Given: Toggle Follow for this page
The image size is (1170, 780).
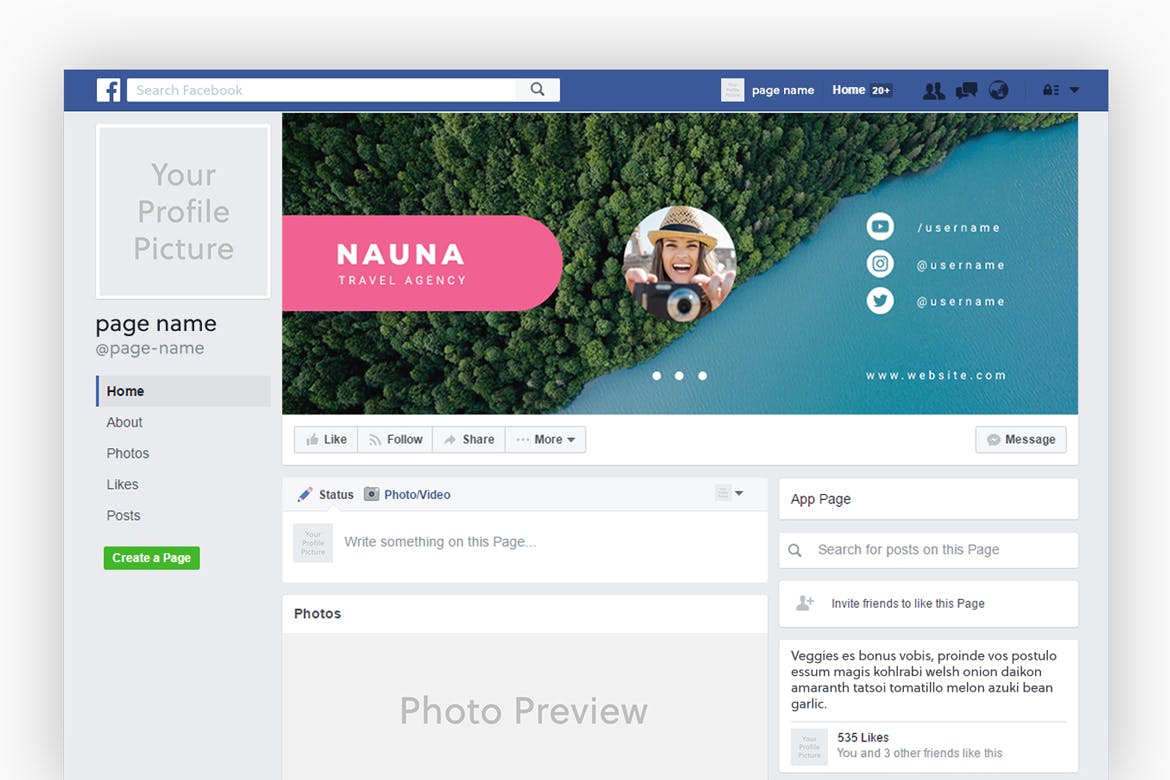Looking at the screenshot, I should [x=395, y=439].
